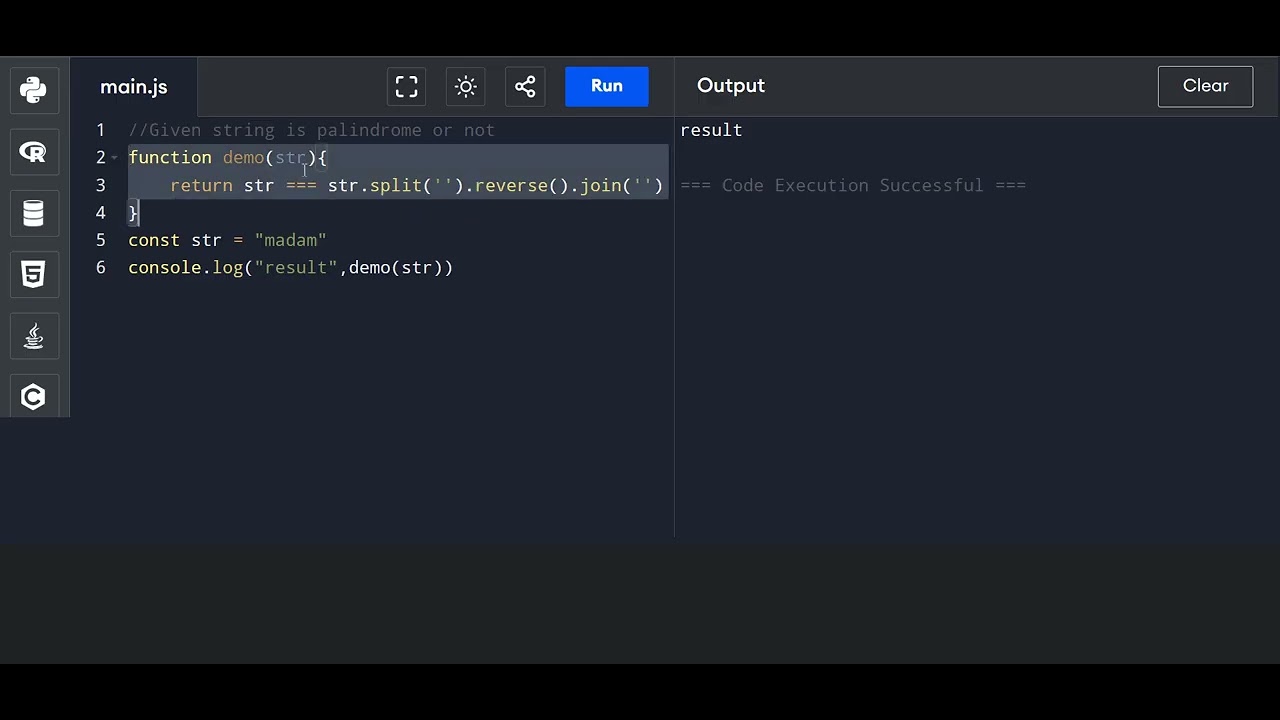
Task: Click 'Code Execution Successful' message
Action: [x=853, y=185]
